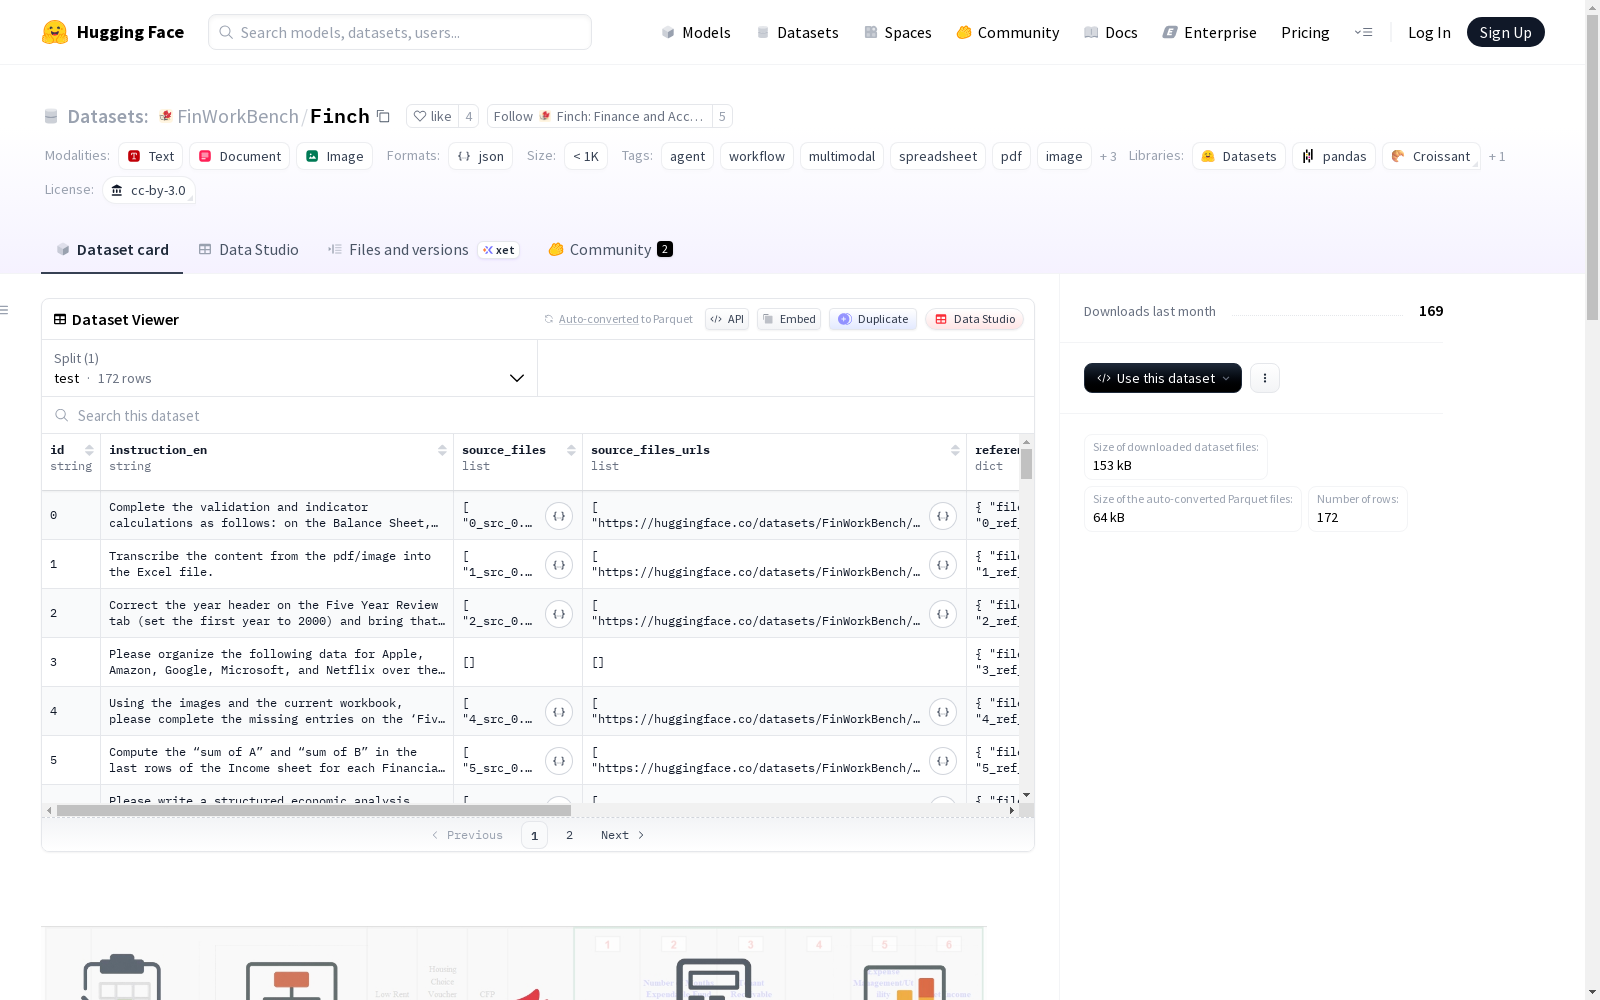Screen dimensions: 1600x1000
Task: Open Data Studio from the viewer toolbar
Action: 975,319
